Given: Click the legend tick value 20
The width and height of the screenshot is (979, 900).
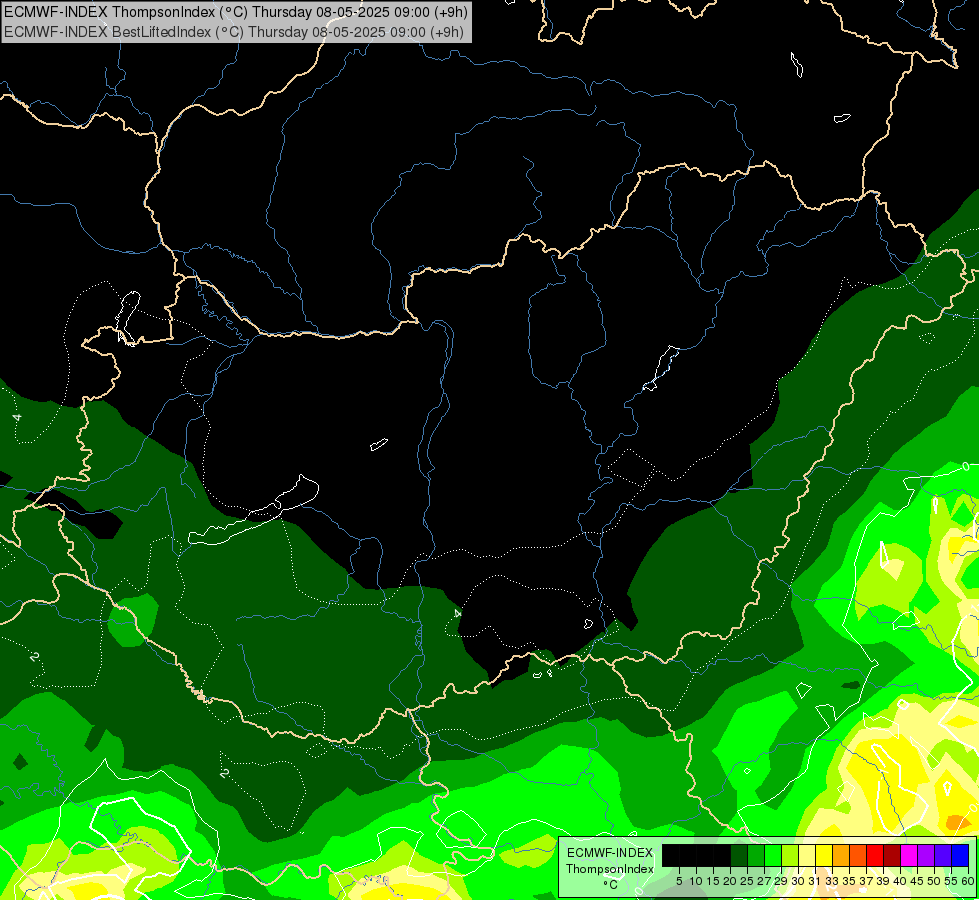Looking at the screenshot, I should click(730, 881).
